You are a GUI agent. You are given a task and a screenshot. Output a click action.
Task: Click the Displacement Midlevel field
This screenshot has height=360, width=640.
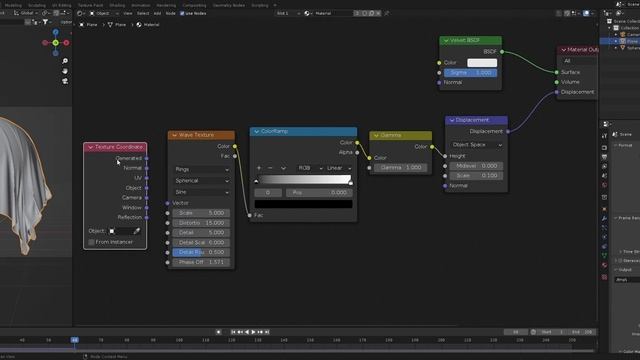(x=476, y=166)
